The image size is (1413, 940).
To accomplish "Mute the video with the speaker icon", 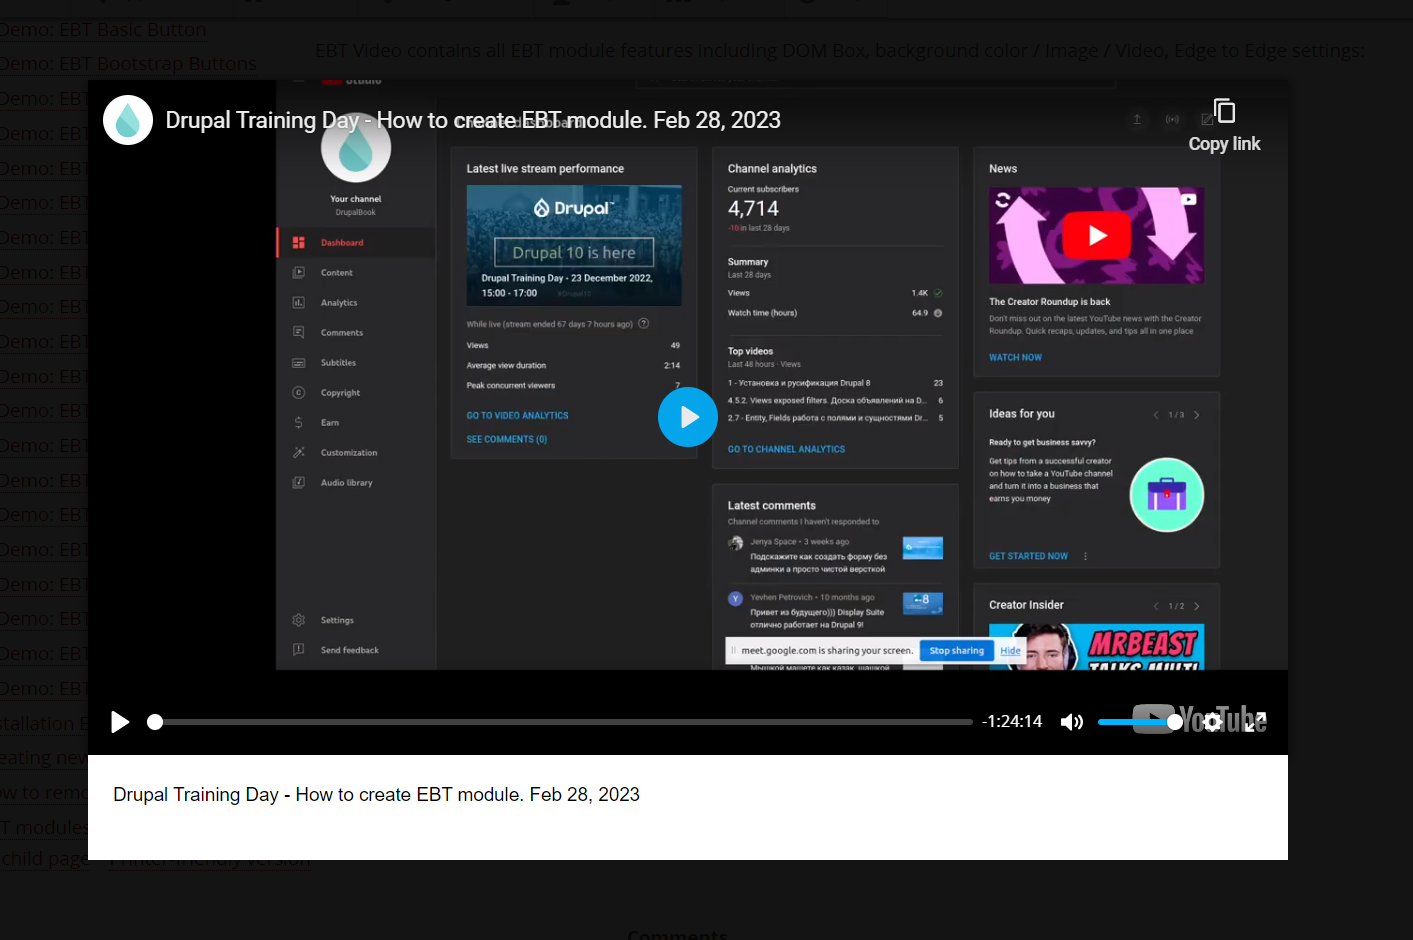I will [1072, 722].
